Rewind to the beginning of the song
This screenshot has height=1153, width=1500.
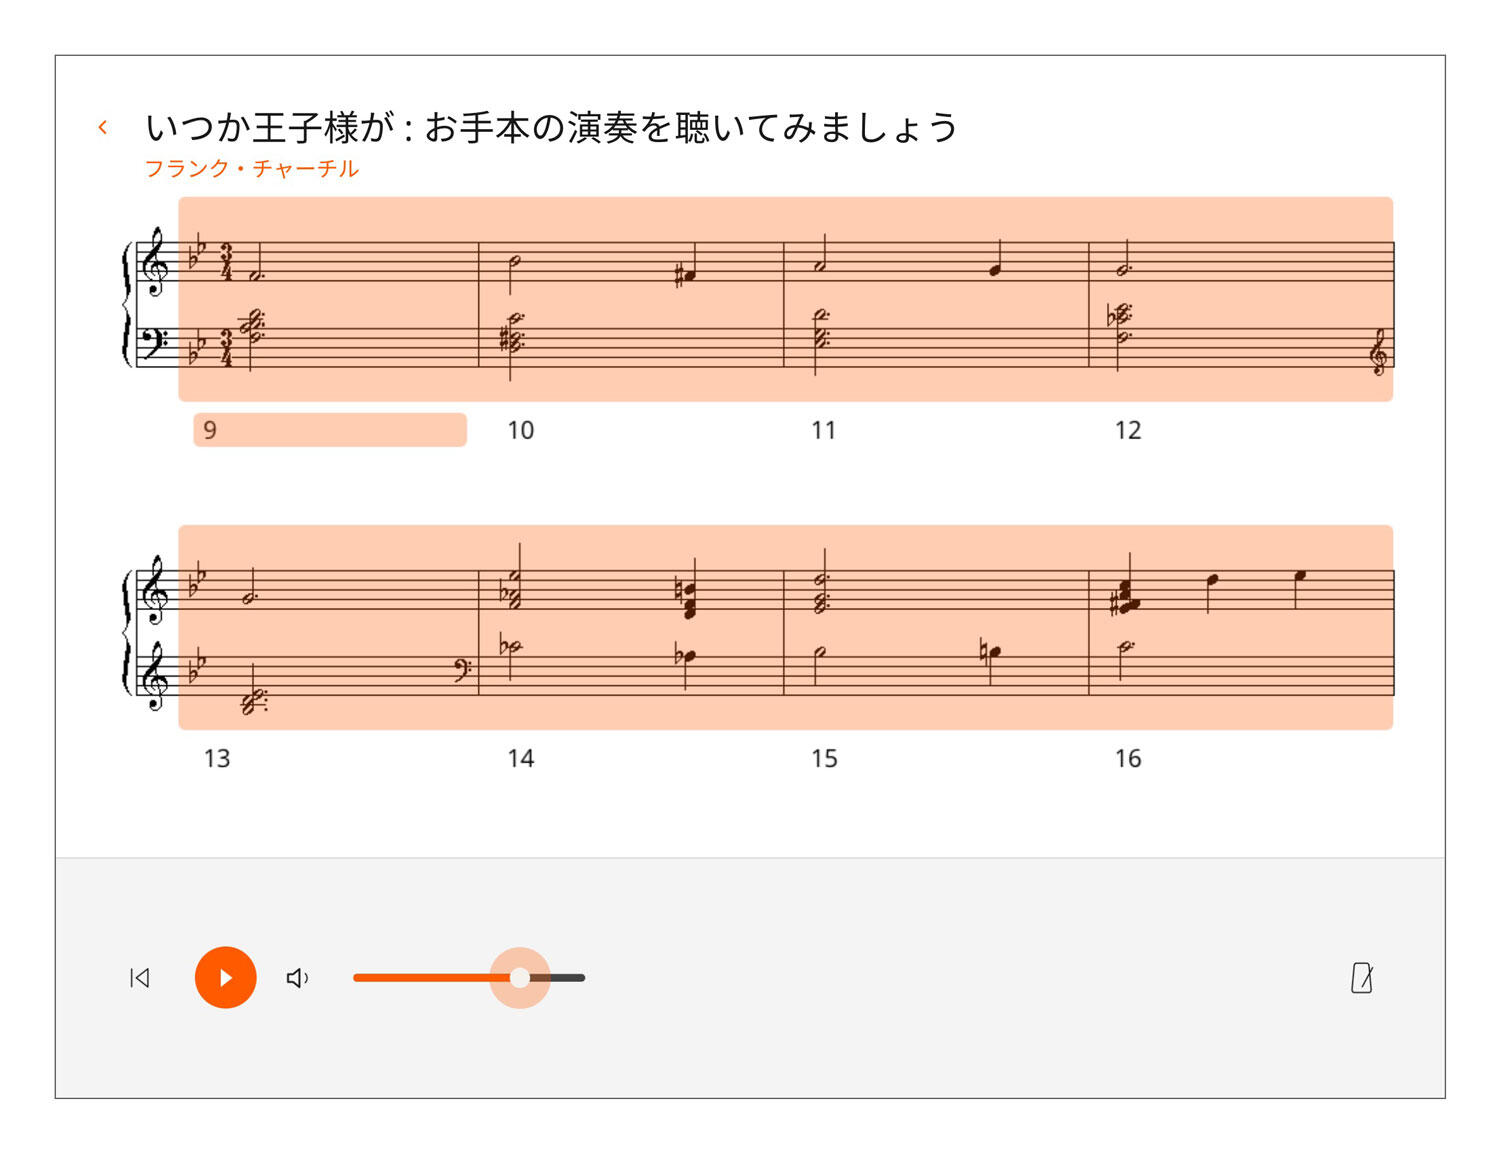(x=140, y=977)
